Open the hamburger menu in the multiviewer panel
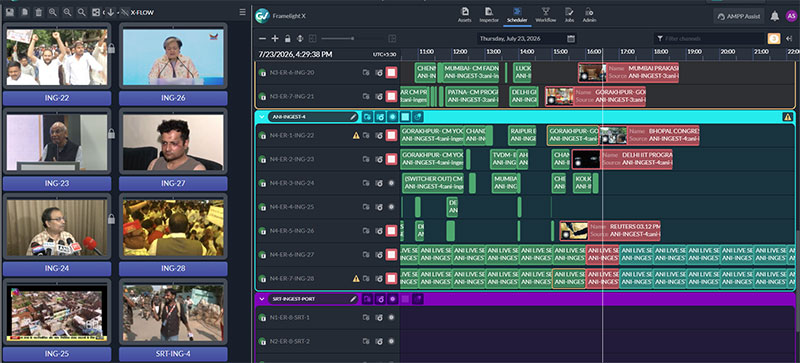 (x=242, y=12)
